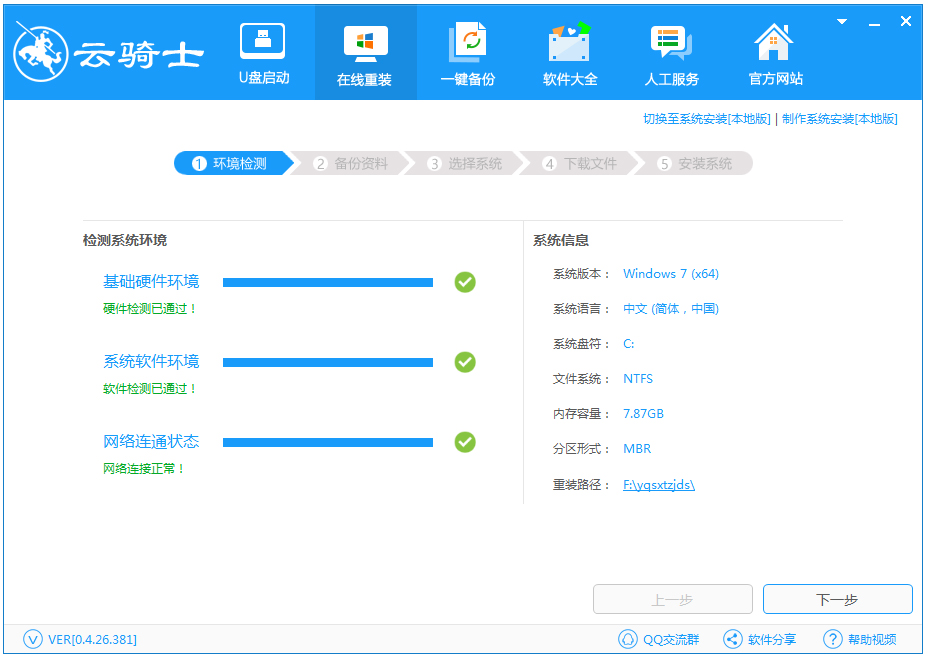Screen dimensions: 928x658
Task: Click the 软件分享 share icon
Action: (733, 639)
